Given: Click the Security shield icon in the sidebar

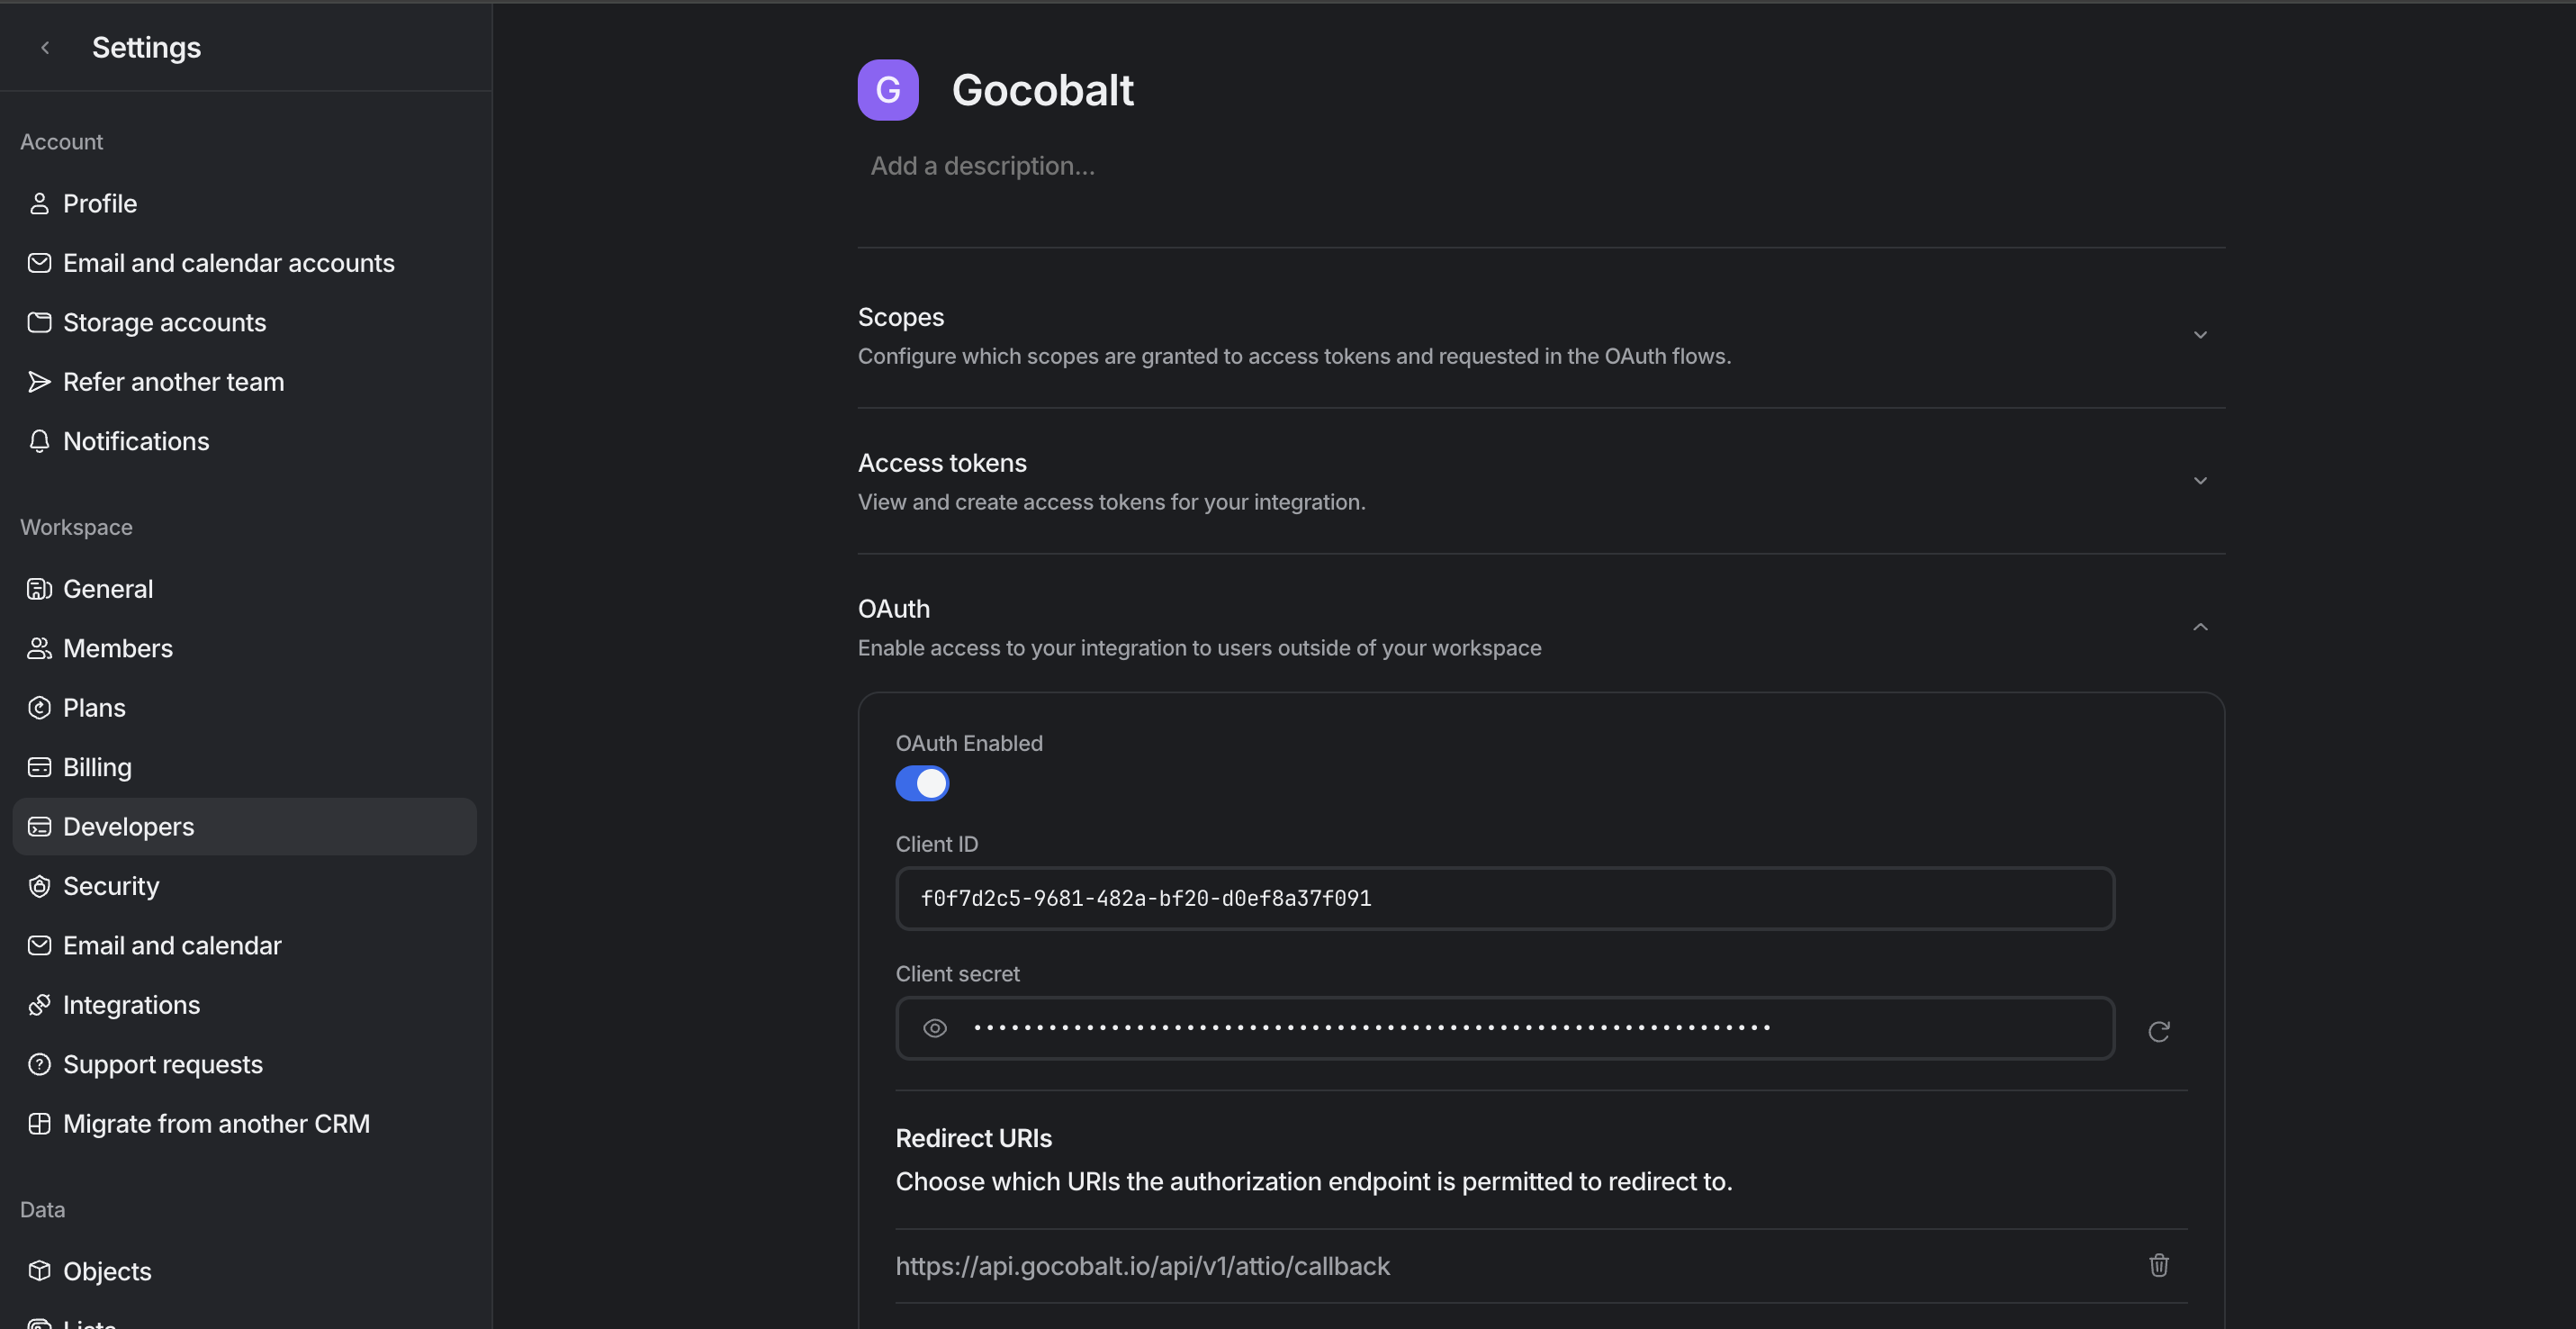Looking at the screenshot, I should point(39,886).
